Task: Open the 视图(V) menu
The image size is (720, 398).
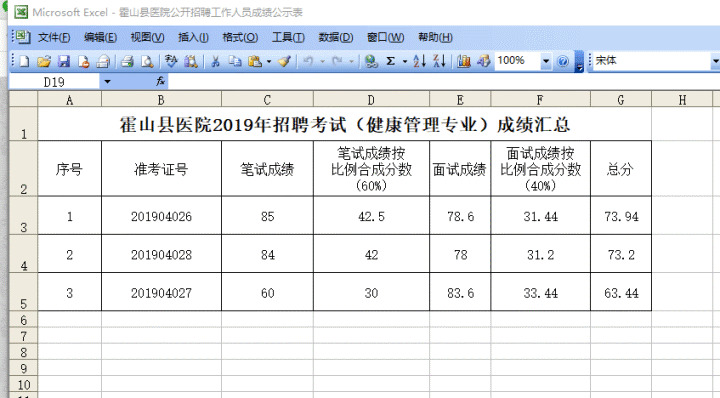Action: 147,37
